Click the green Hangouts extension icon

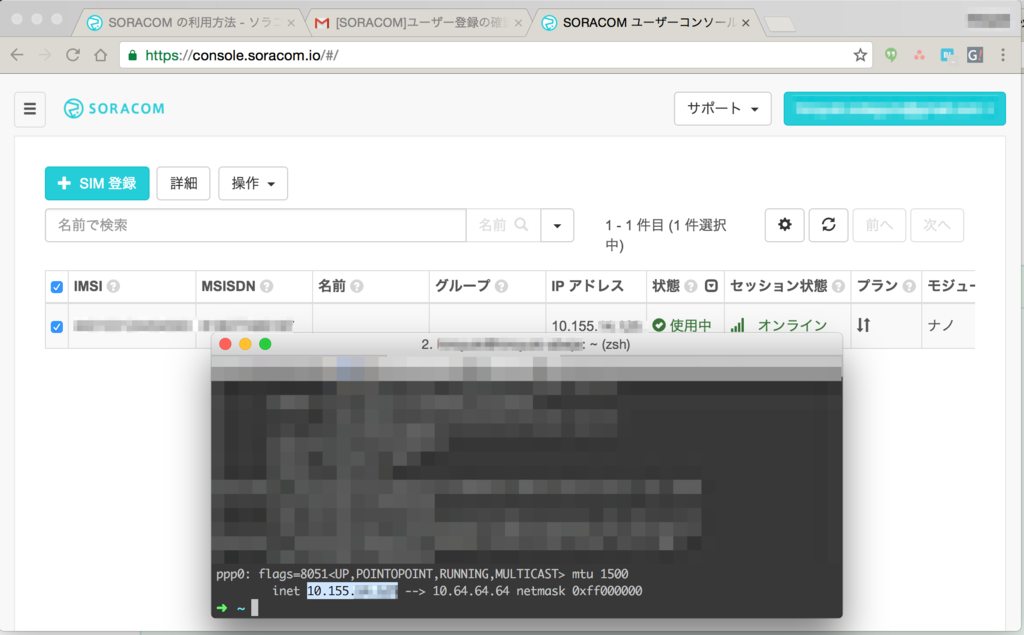891,56
